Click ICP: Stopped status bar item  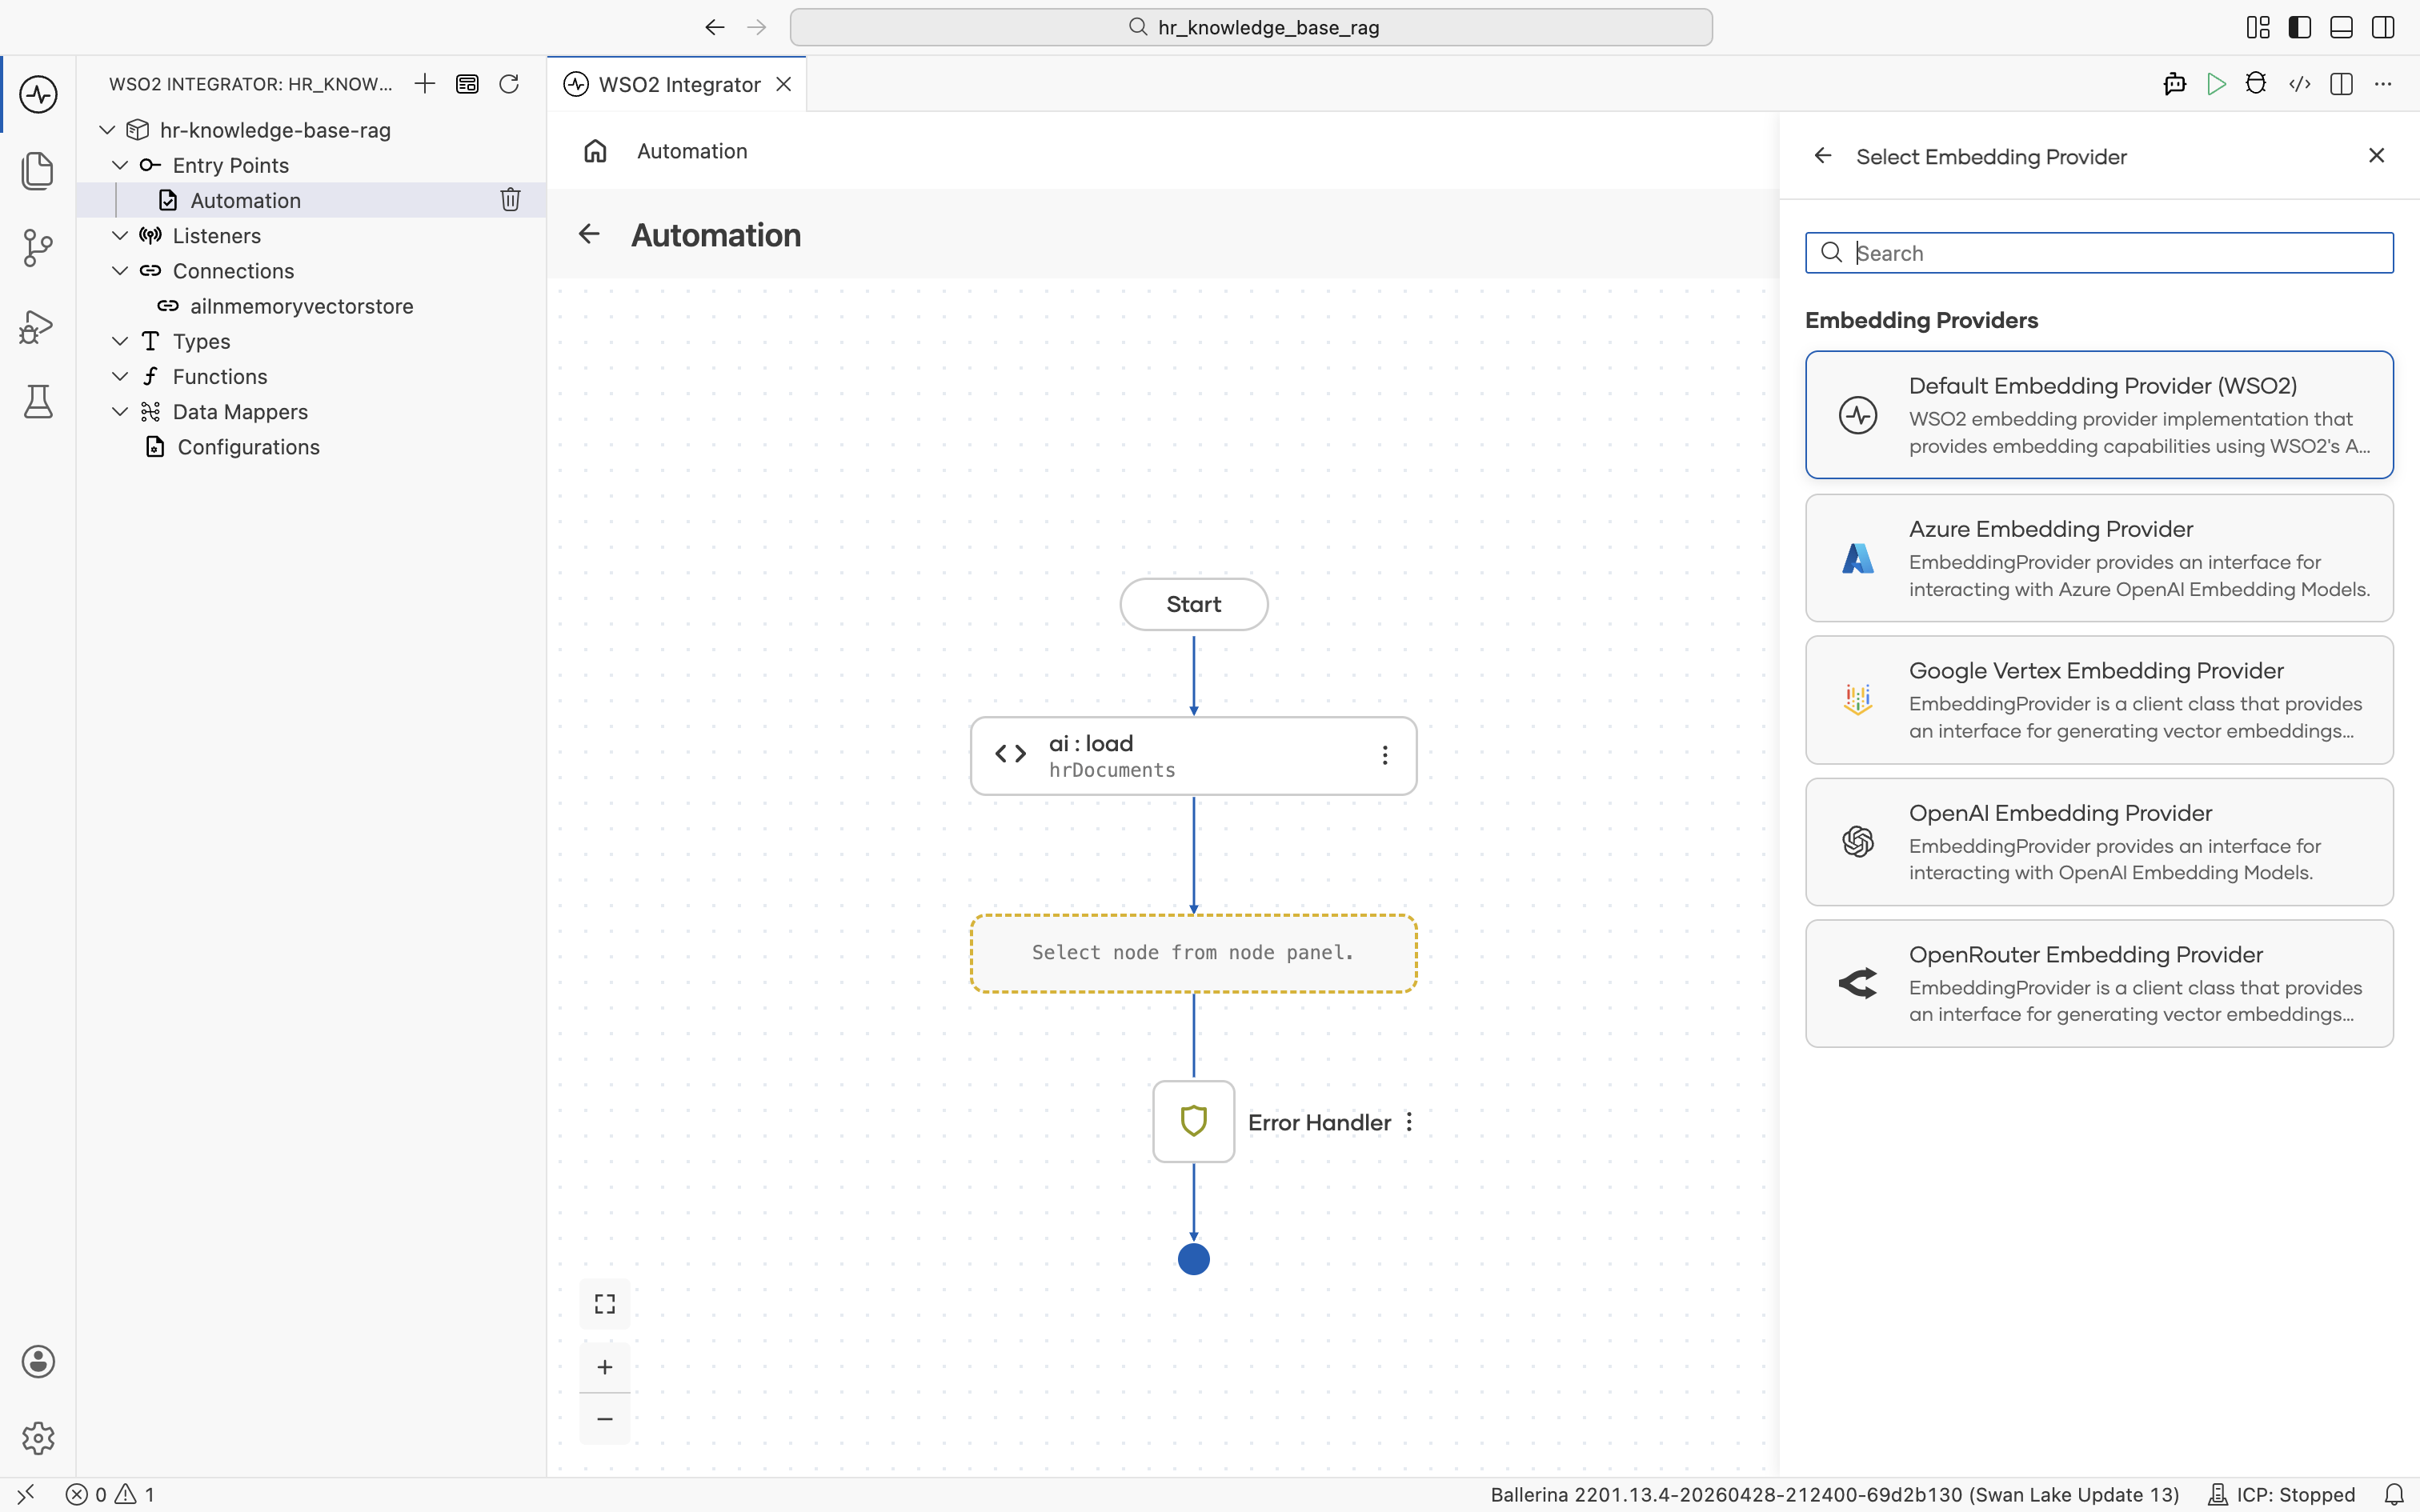click(x=2281, y=1495)
